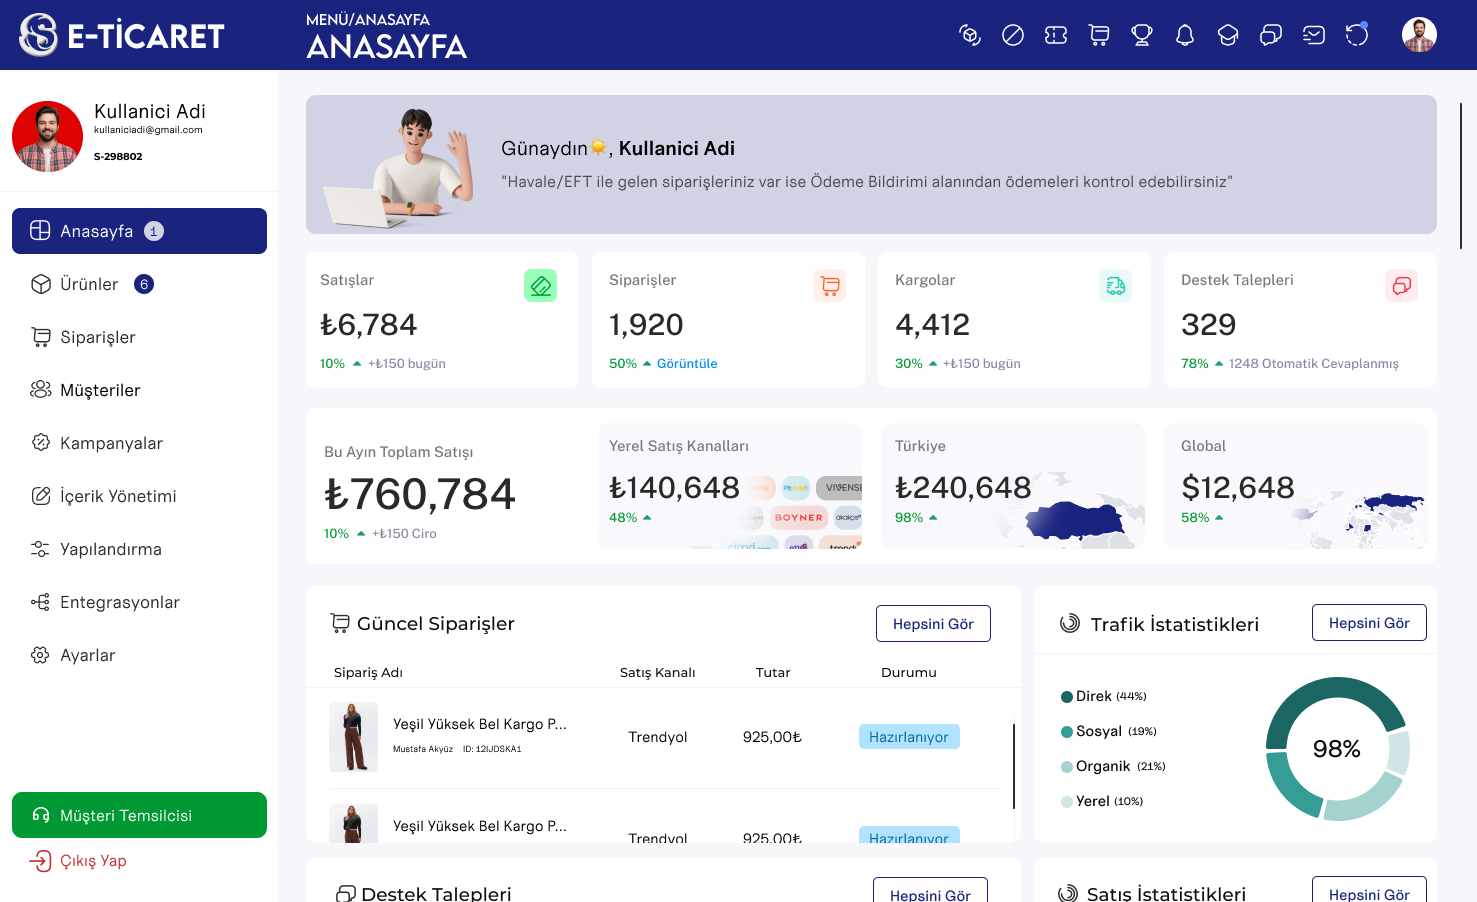This screenshot has height=902, width=1477.
Task: Open the Ürünler menu item
Action: click(x=89, y=284)
